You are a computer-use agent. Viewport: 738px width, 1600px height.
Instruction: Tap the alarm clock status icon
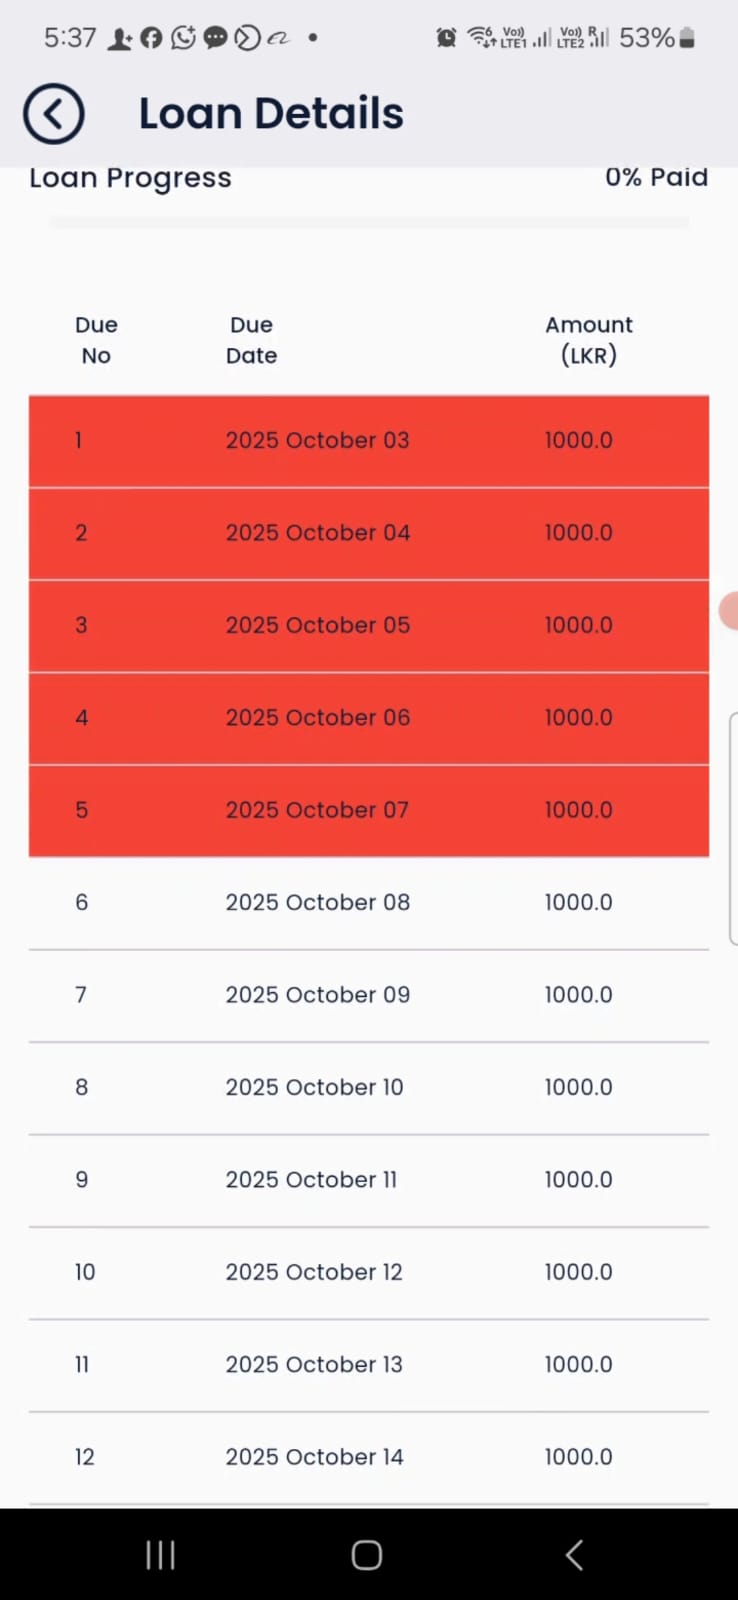[446, 38]
